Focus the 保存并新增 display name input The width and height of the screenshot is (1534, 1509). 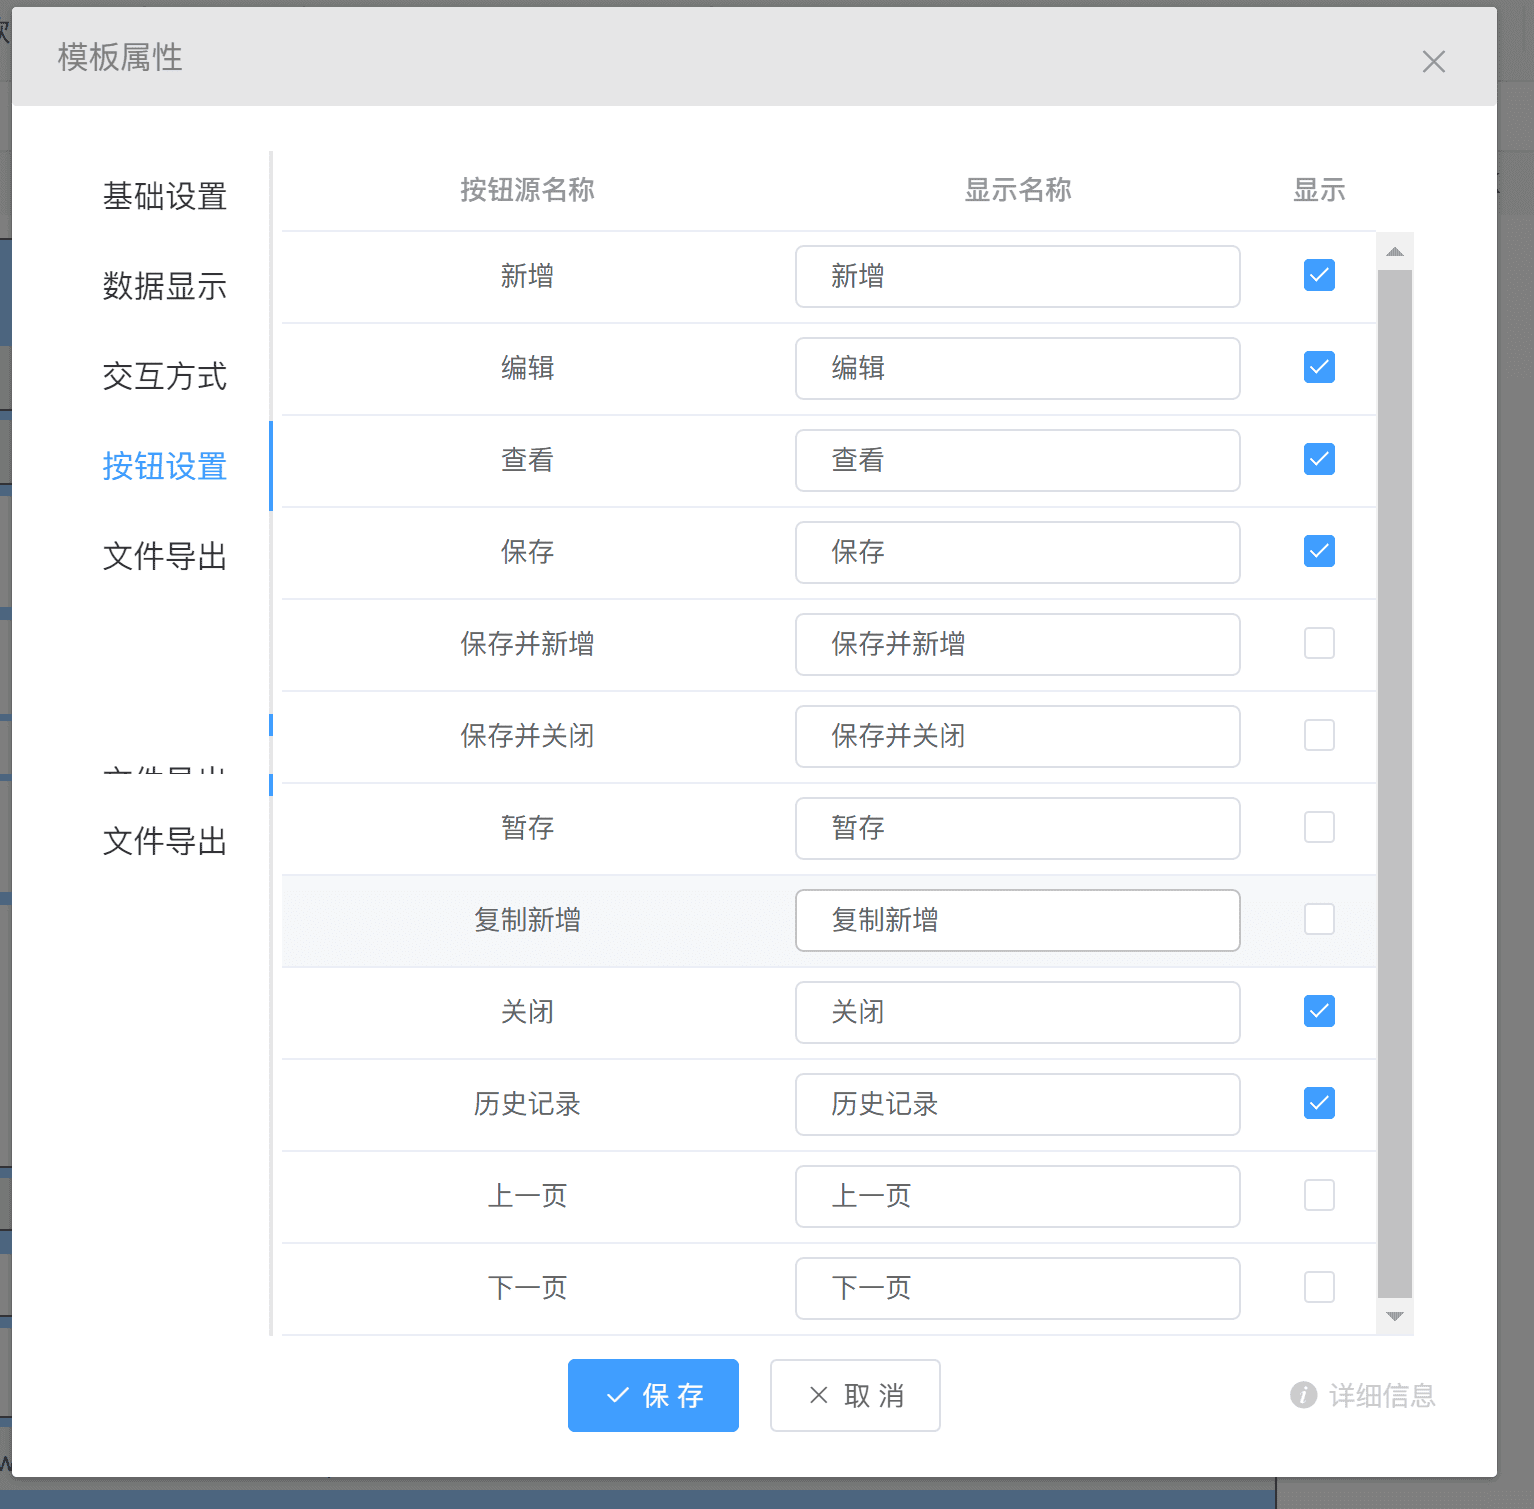click(x=1017, y=644)
